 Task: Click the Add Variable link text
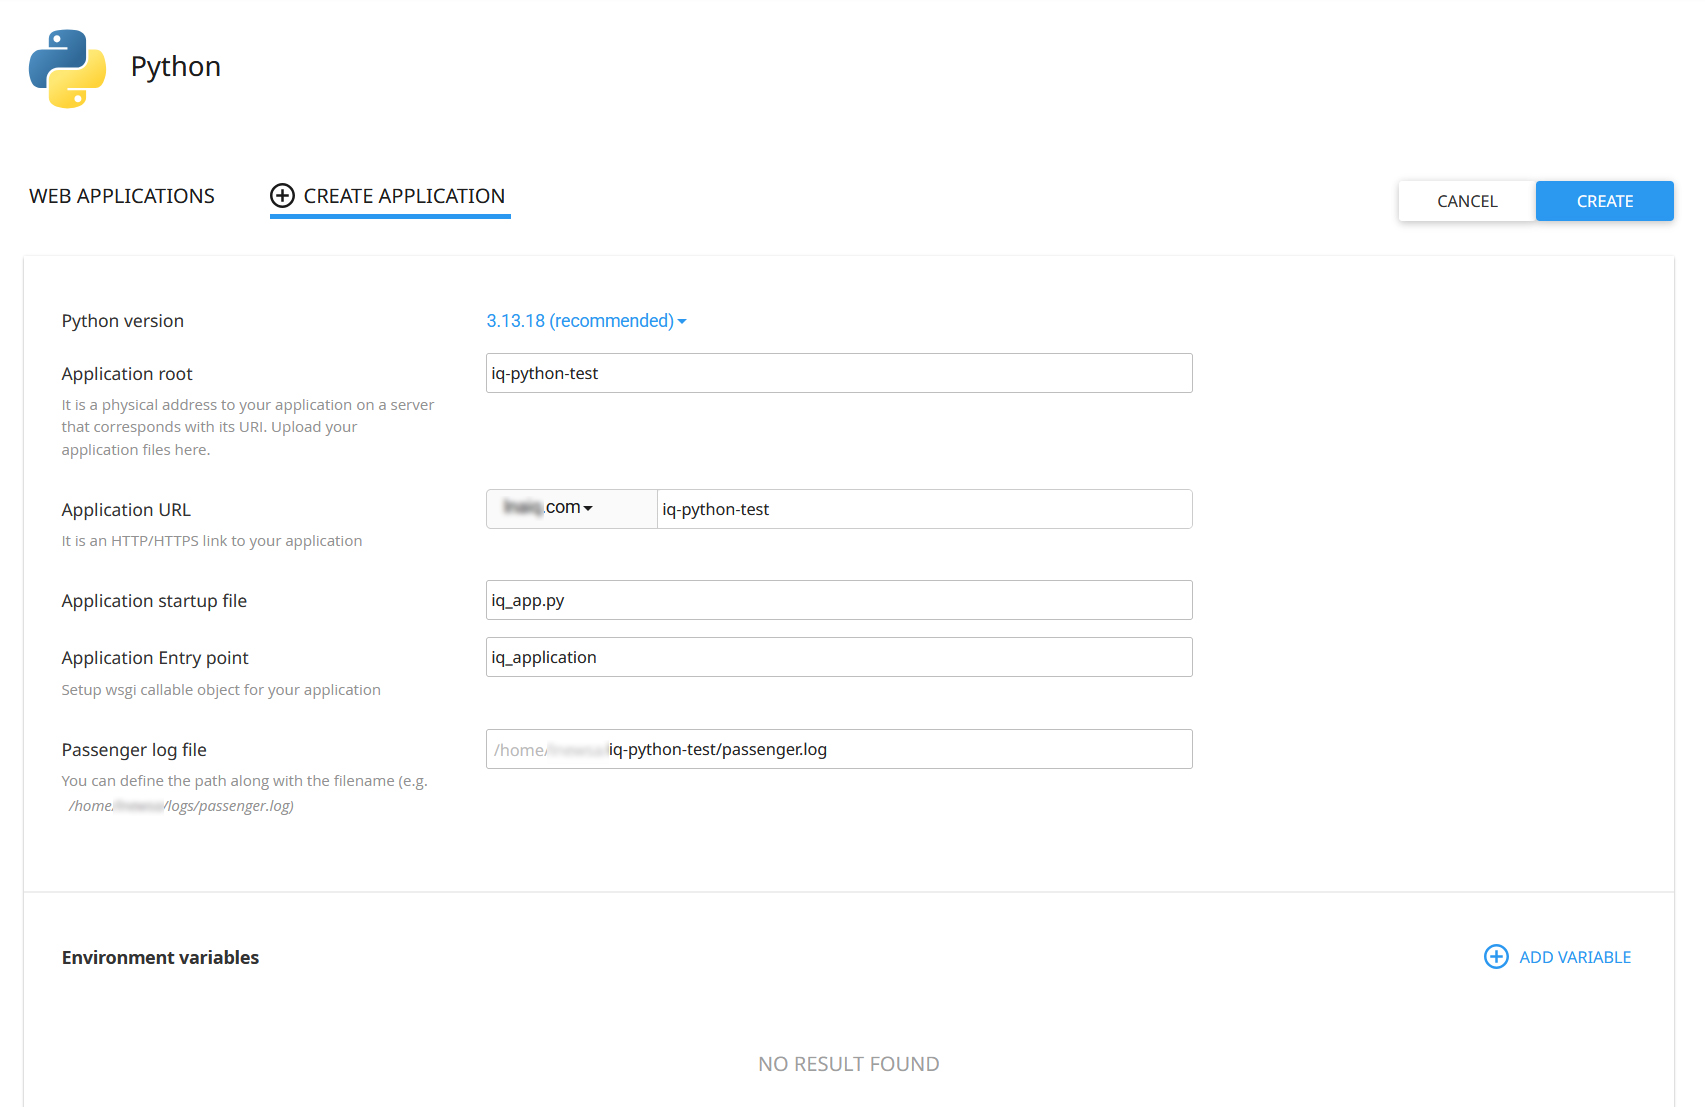1575,957
